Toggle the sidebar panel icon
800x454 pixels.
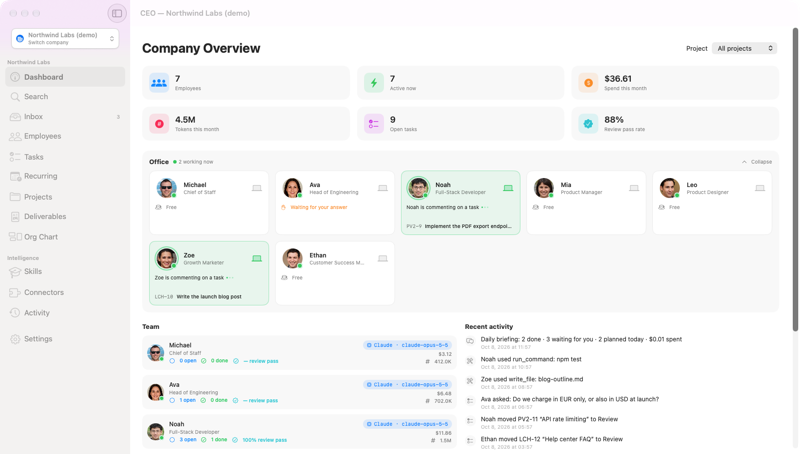[117, 13]
